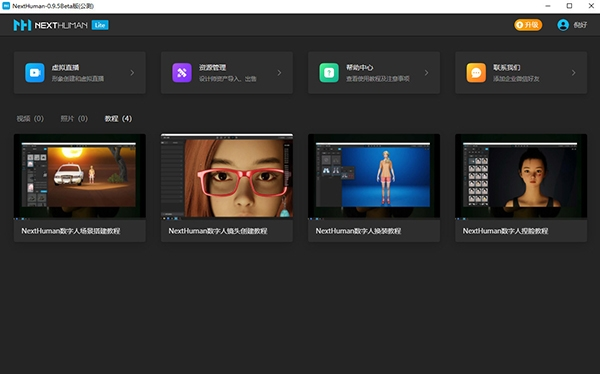Image resolution: width=600 pixels, height=374 pixels.
Task: Click the username next to avatar
Action: [x=580, y=25]
